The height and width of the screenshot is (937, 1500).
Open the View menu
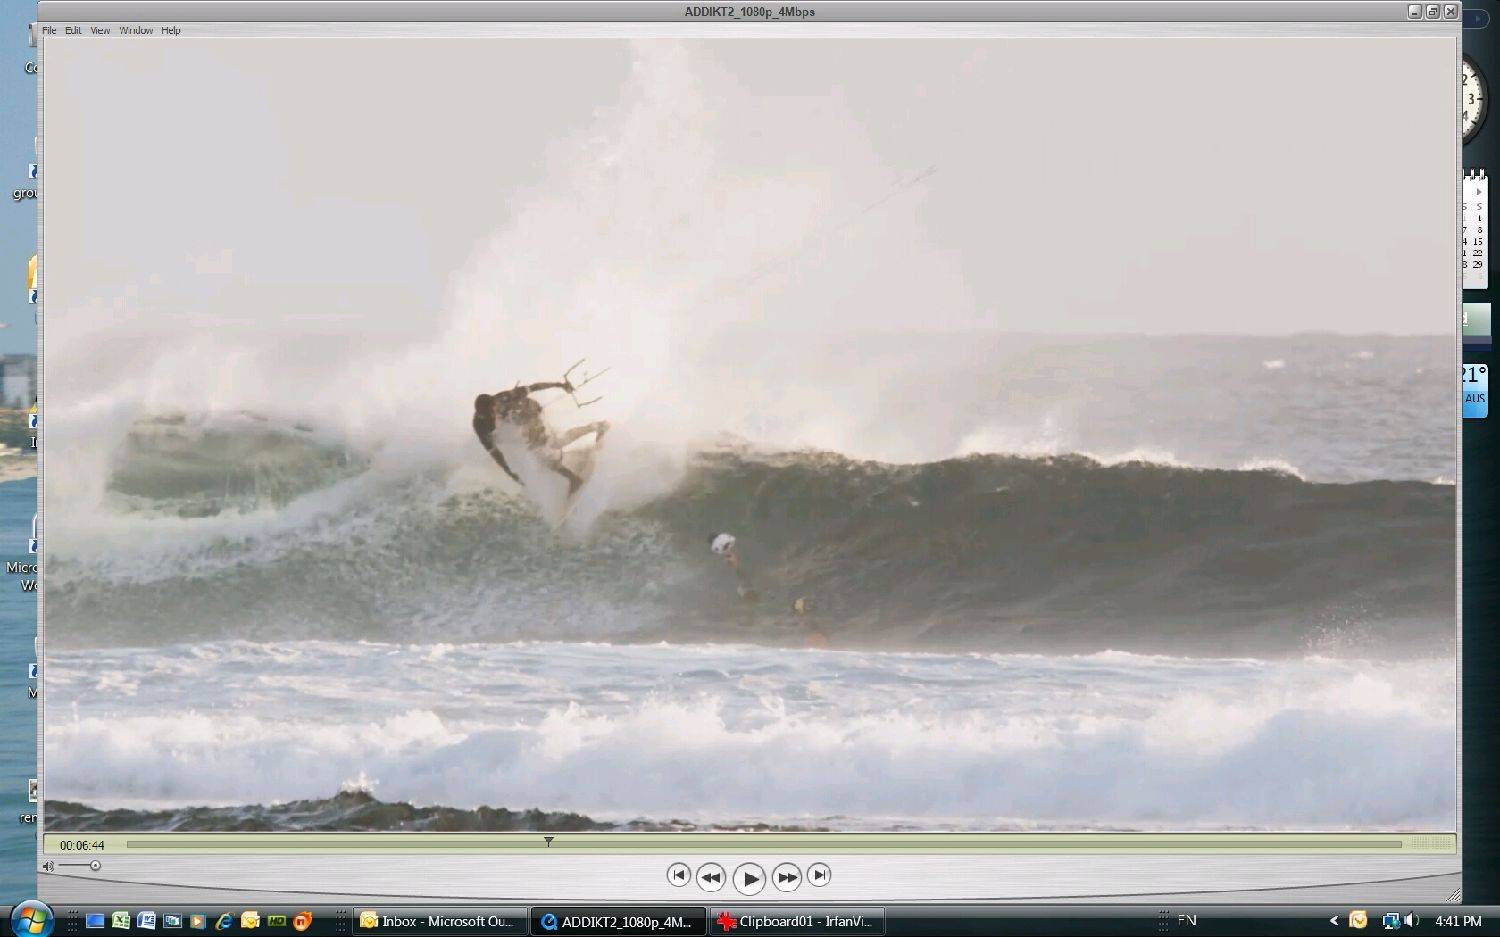pos(100,31)
